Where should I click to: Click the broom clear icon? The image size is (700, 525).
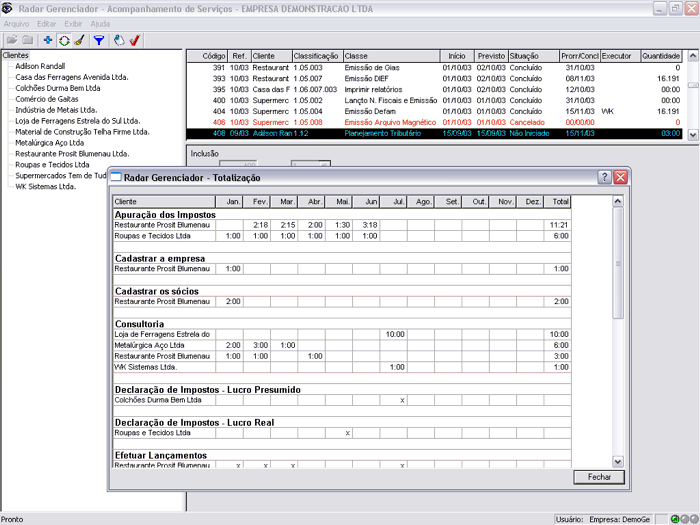tap(79, 40)
